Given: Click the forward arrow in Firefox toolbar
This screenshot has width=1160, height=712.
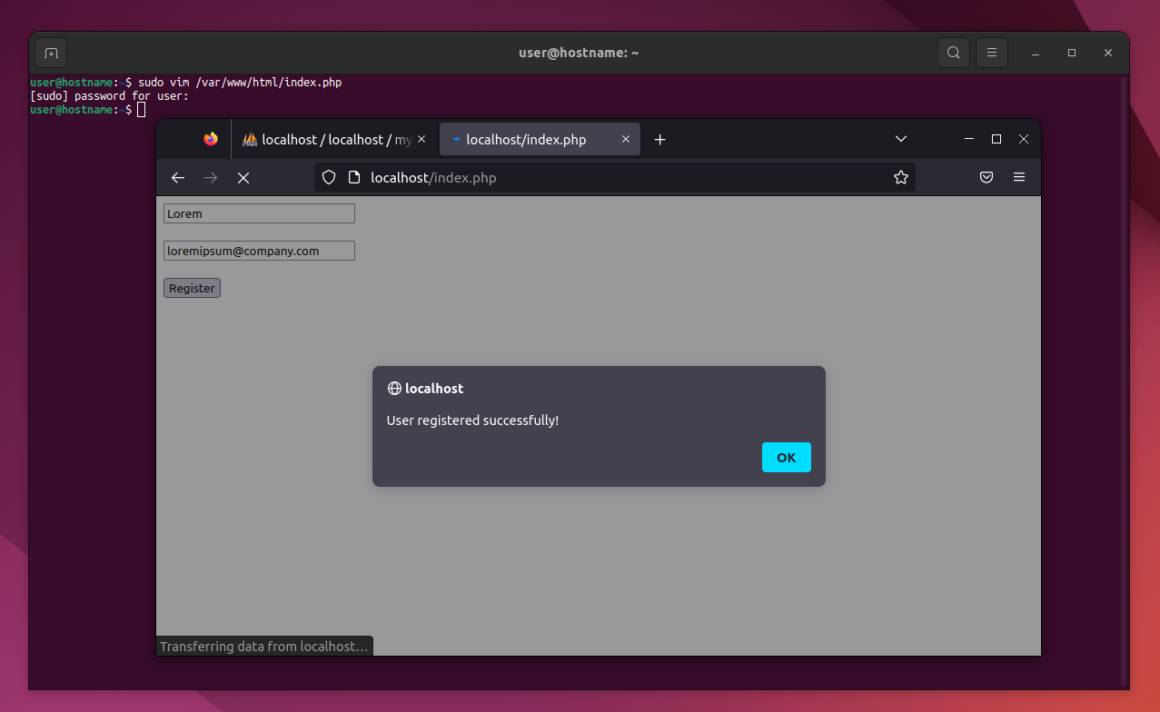Looking at the screenshot, I should coord(210,178).
